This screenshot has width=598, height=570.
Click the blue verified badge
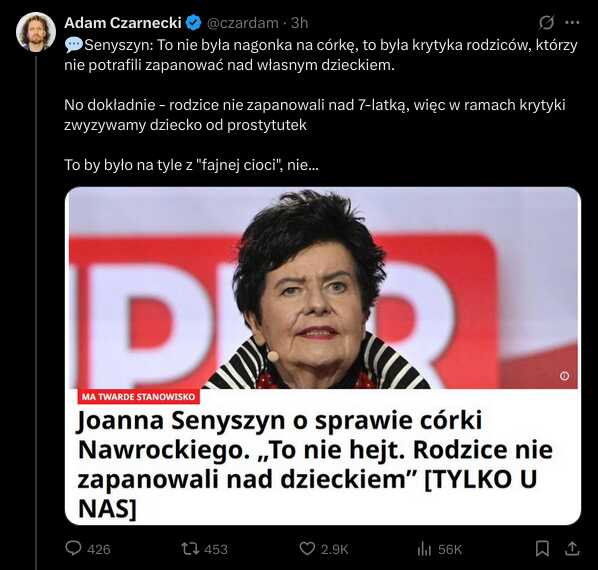[194, 23]
